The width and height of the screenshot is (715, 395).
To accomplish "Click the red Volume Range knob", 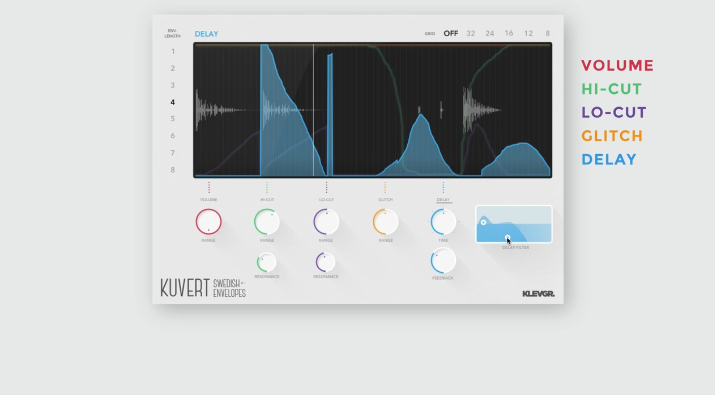I will (209, 222).
